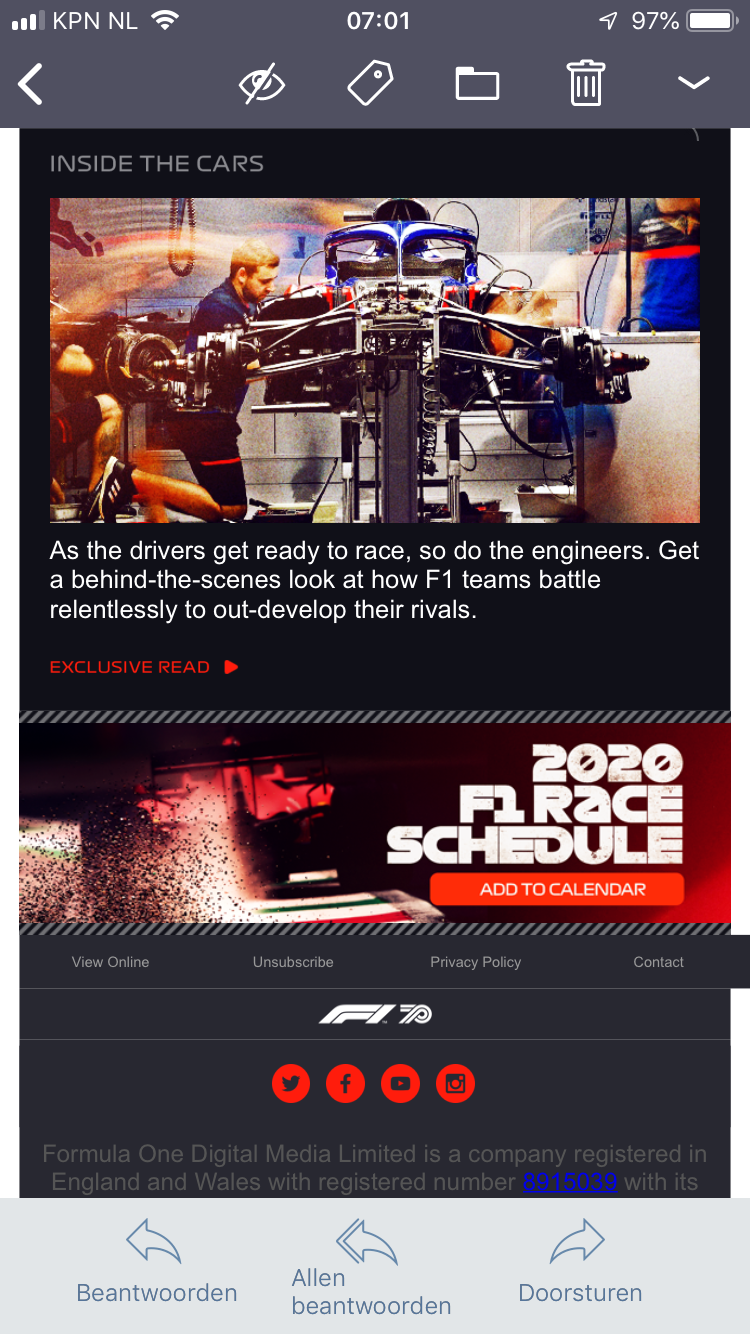Click the red arrow beside EXCLUSIVE READ
750x1334 pixels.
(231, 667)
